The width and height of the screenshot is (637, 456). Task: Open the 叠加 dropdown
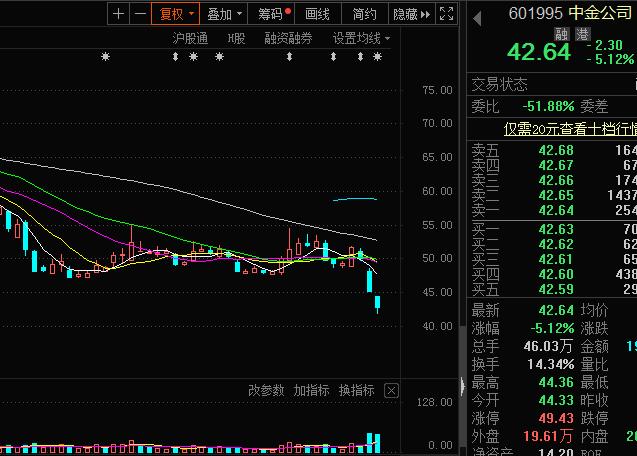224,14
